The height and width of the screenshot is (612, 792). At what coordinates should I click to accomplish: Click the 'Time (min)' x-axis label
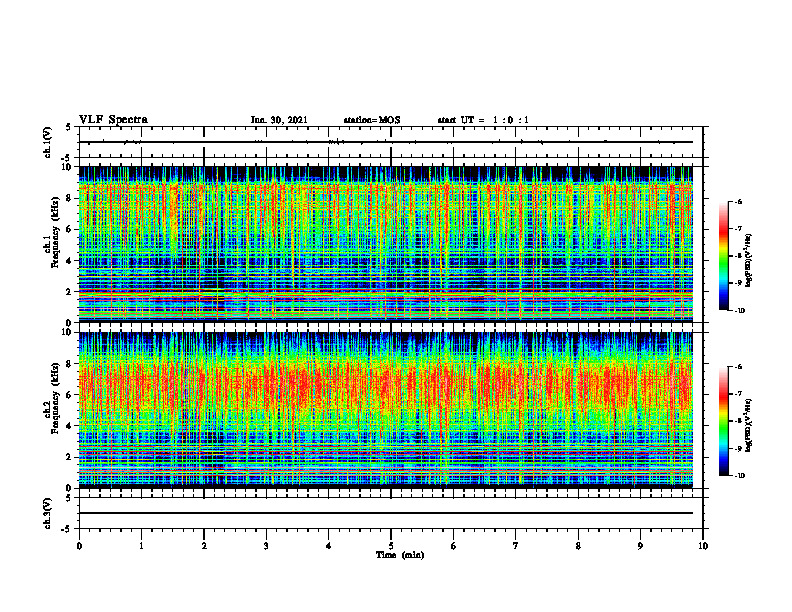coord(400,555)
